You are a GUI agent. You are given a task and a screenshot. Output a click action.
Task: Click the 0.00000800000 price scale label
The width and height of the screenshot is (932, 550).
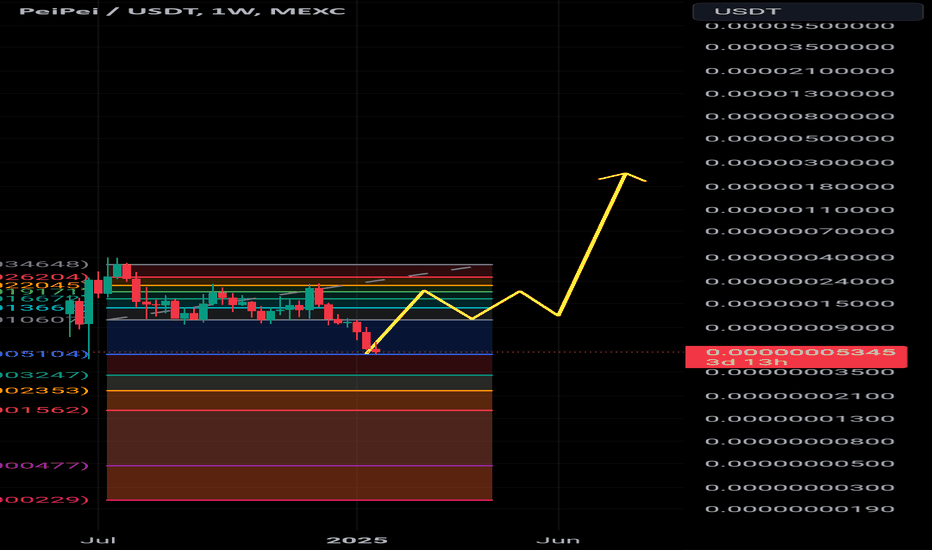(799, 116)
